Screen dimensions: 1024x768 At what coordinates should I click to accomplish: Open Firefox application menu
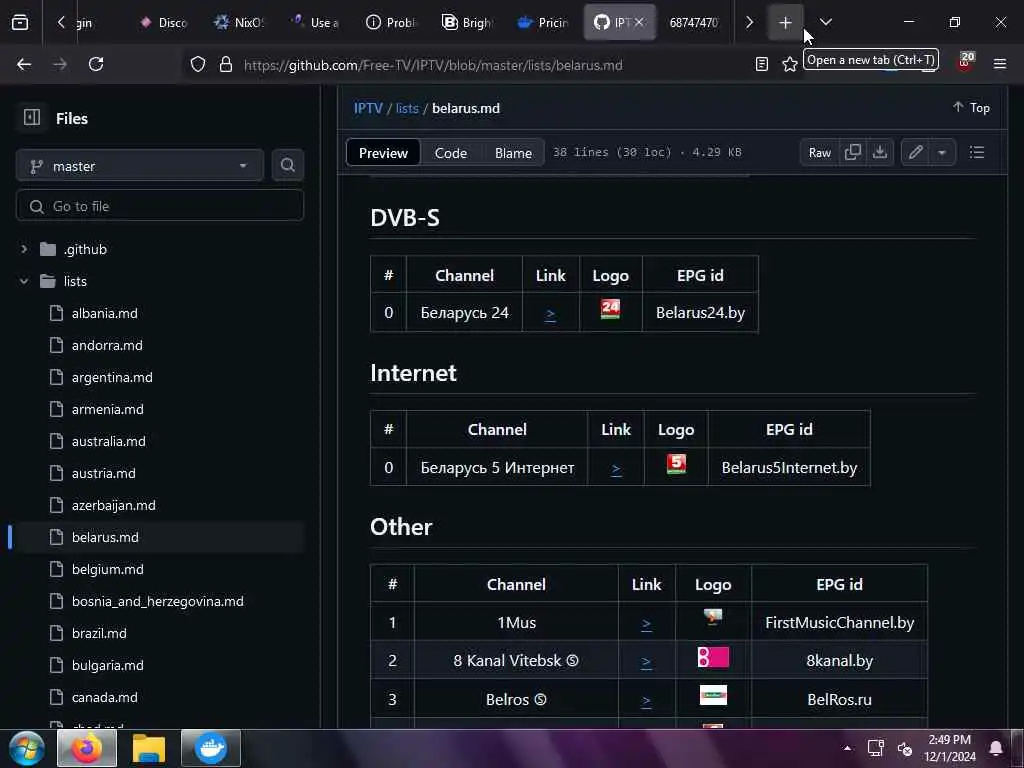(x=999, y=64)
